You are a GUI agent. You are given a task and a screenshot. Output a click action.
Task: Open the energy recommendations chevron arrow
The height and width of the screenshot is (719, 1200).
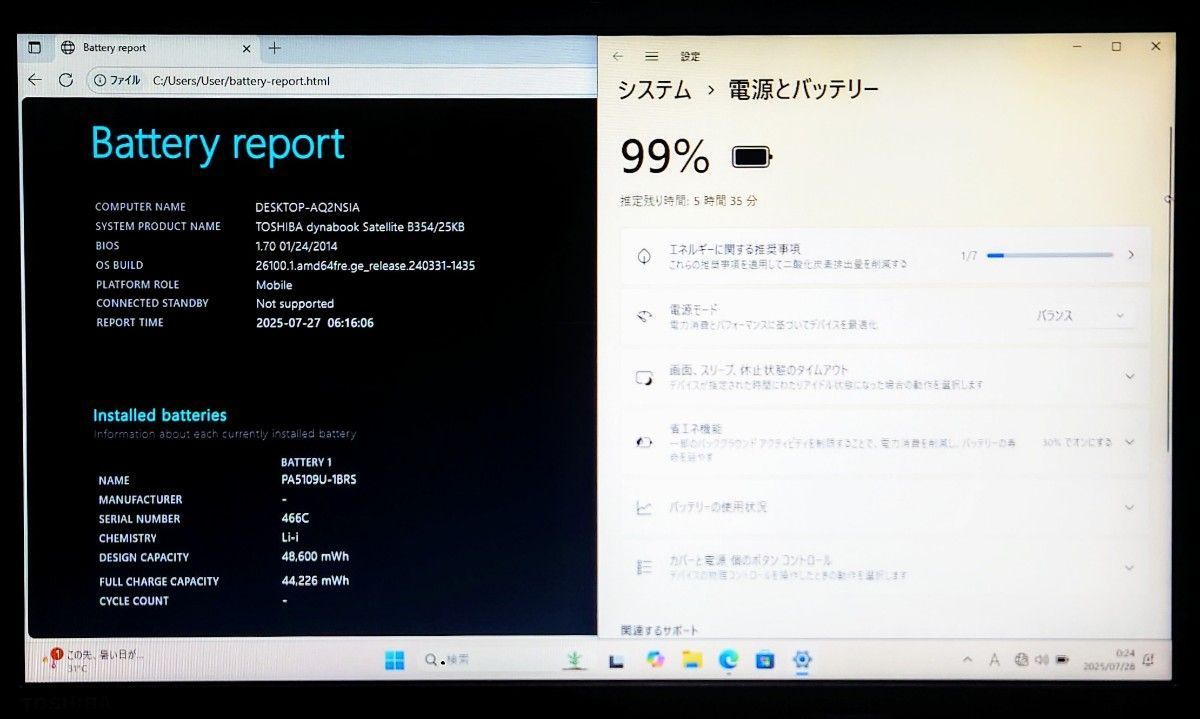coord(1131,255)
